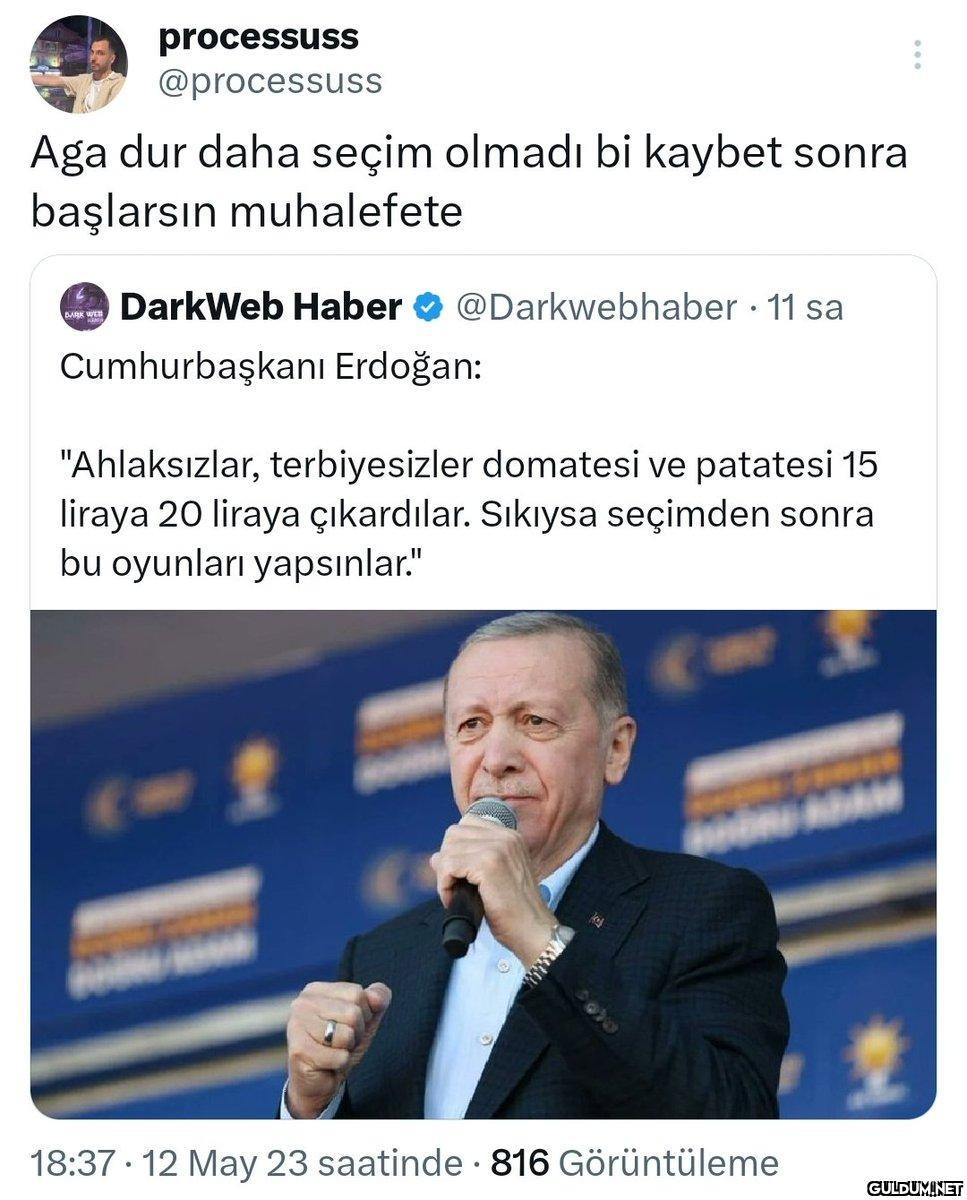Click the "Cumhurbaşkanı Erdoğan:" line
This screenshot has width=967, height=1200.
click(x=271, y=366)
